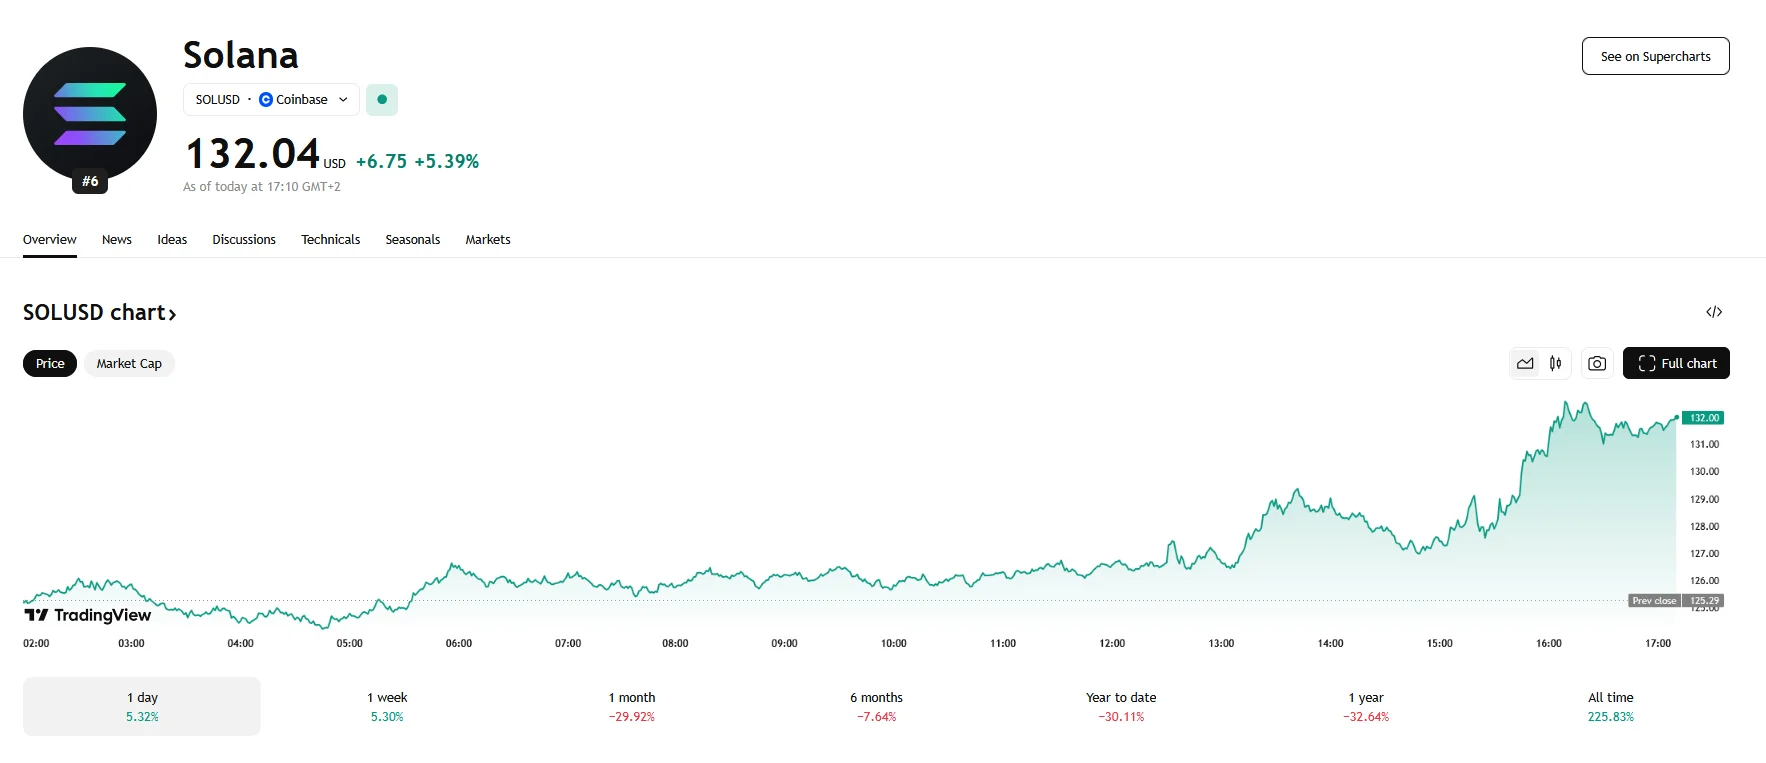Click the Coinbase exchange logo icon
Image resolution: width=1766 pixels, height=763 pixels.
[266, 100]
